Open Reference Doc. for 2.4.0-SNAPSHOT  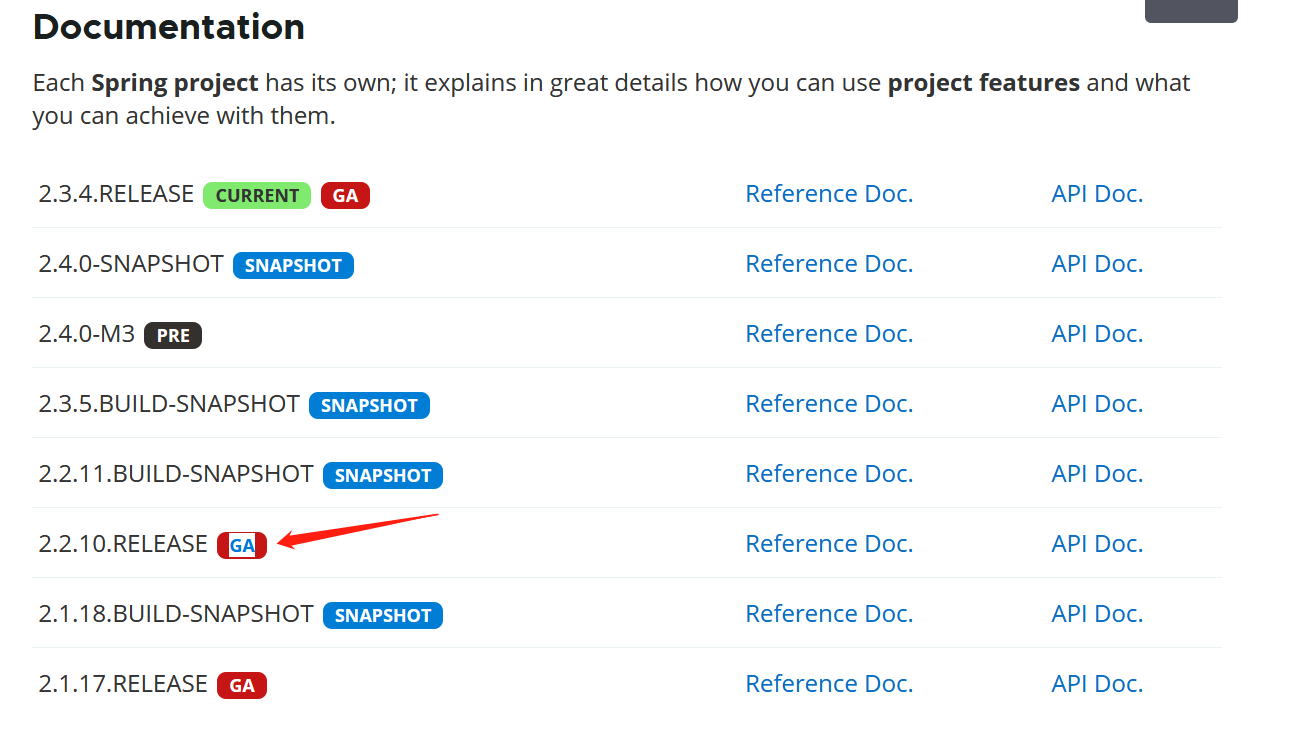829,264
